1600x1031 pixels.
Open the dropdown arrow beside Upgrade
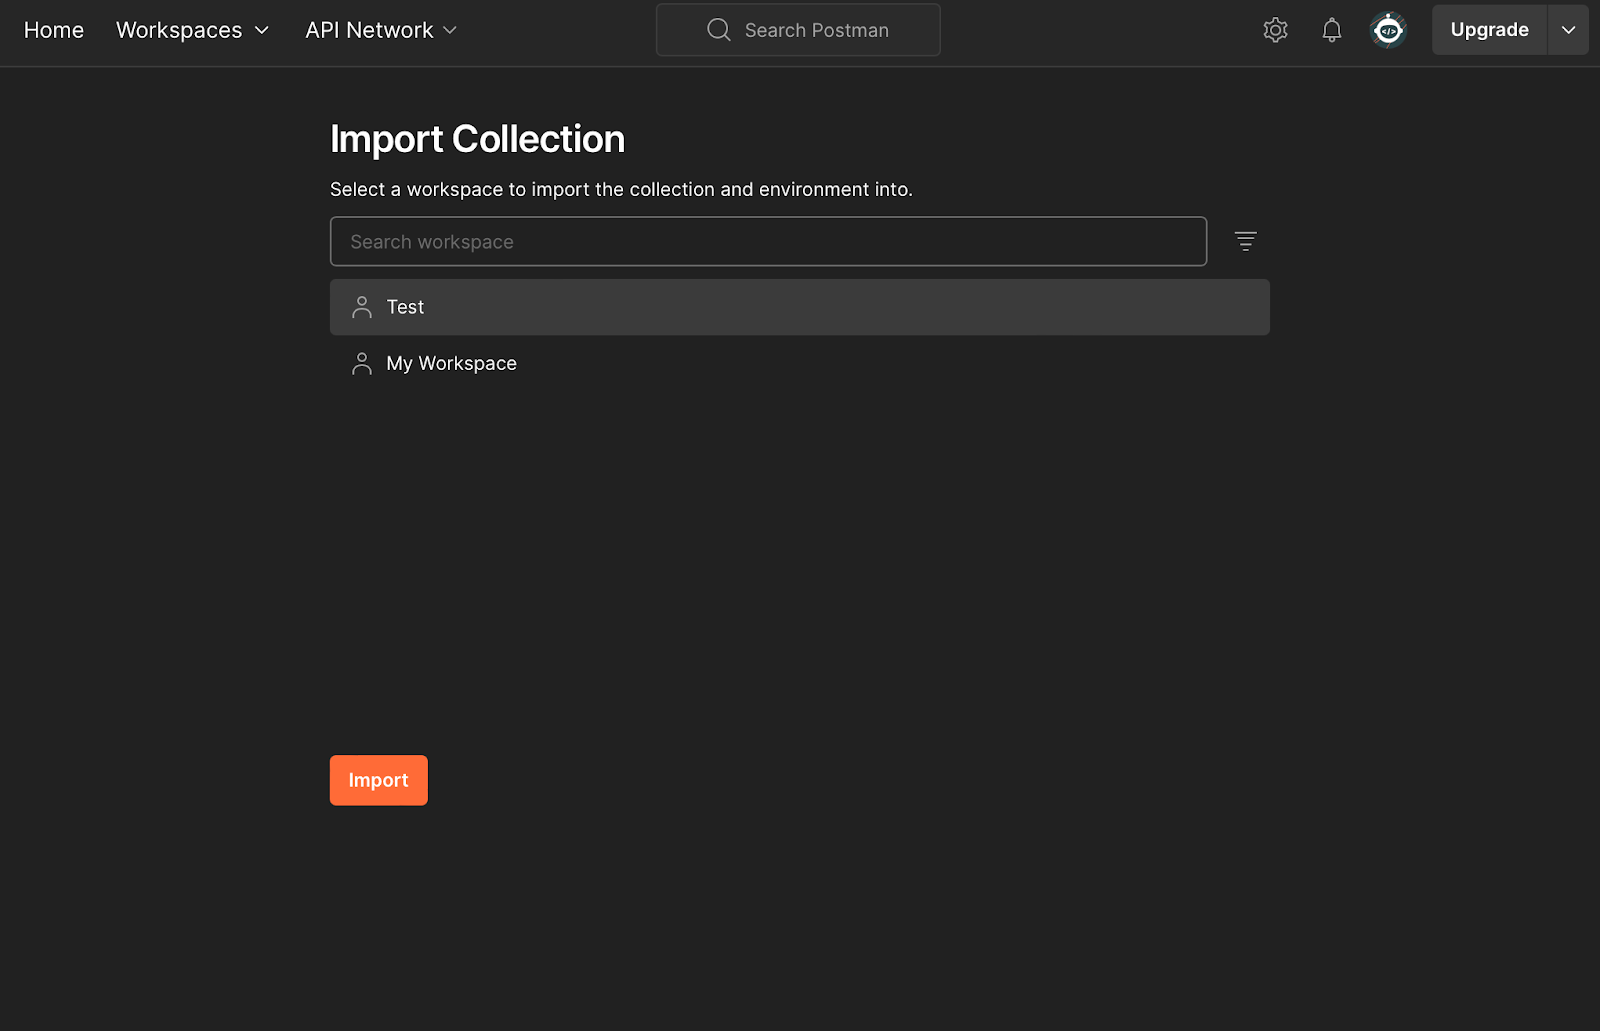(1568, 30)
